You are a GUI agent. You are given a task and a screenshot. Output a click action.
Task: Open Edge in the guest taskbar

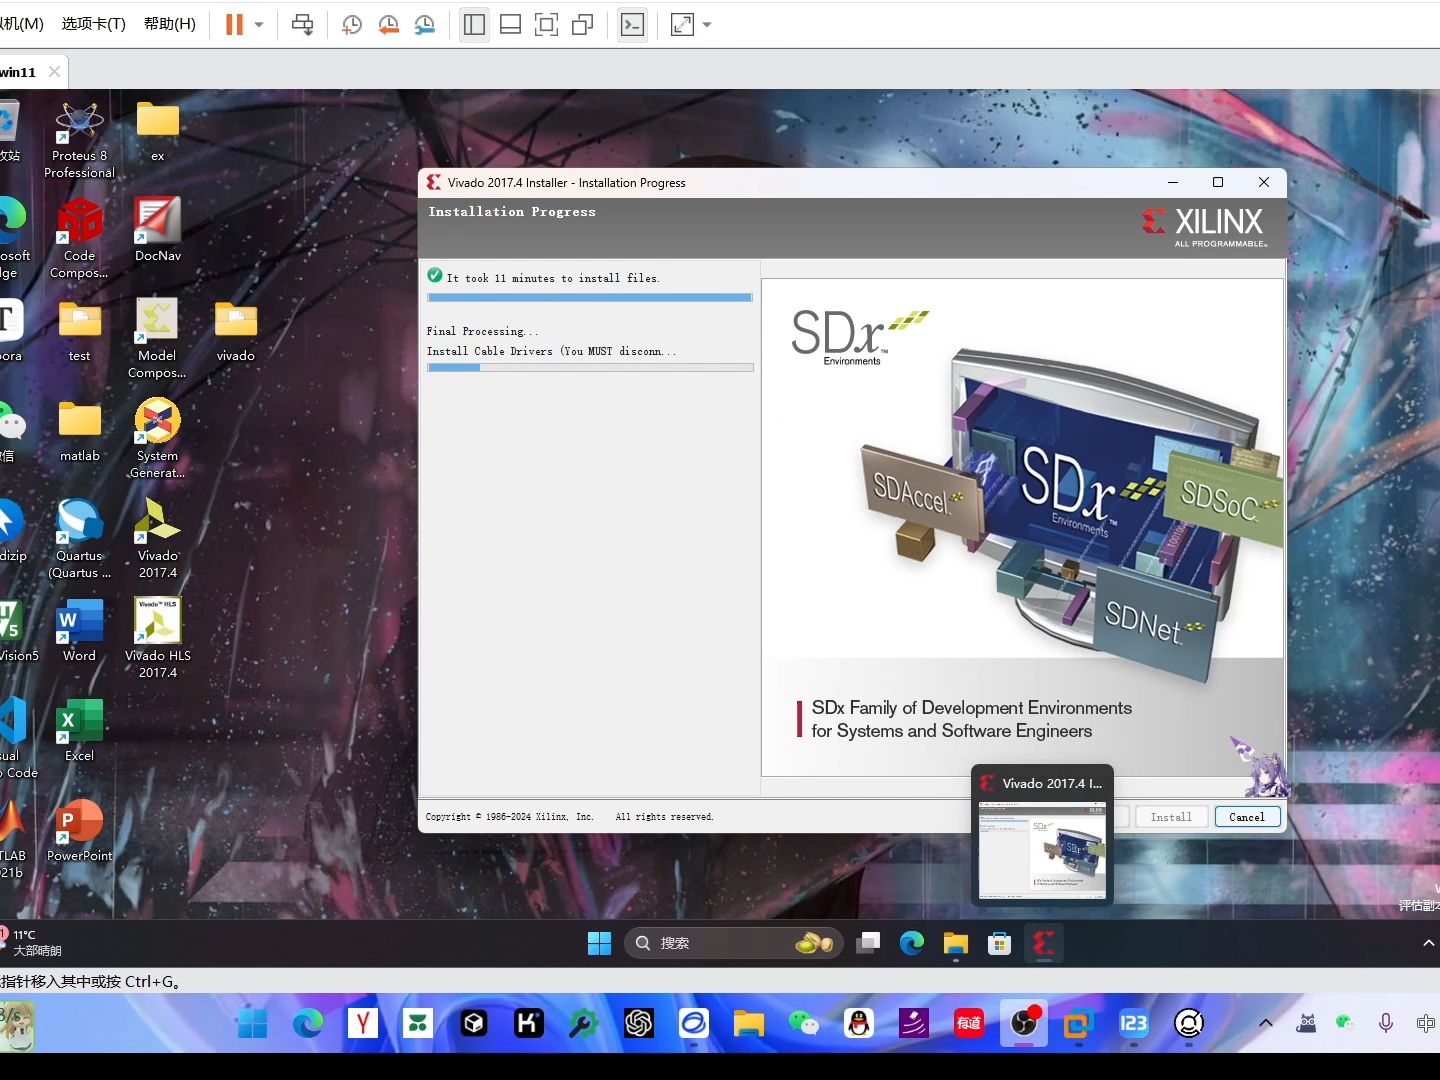pyautogui.click(x=912, y=943)
